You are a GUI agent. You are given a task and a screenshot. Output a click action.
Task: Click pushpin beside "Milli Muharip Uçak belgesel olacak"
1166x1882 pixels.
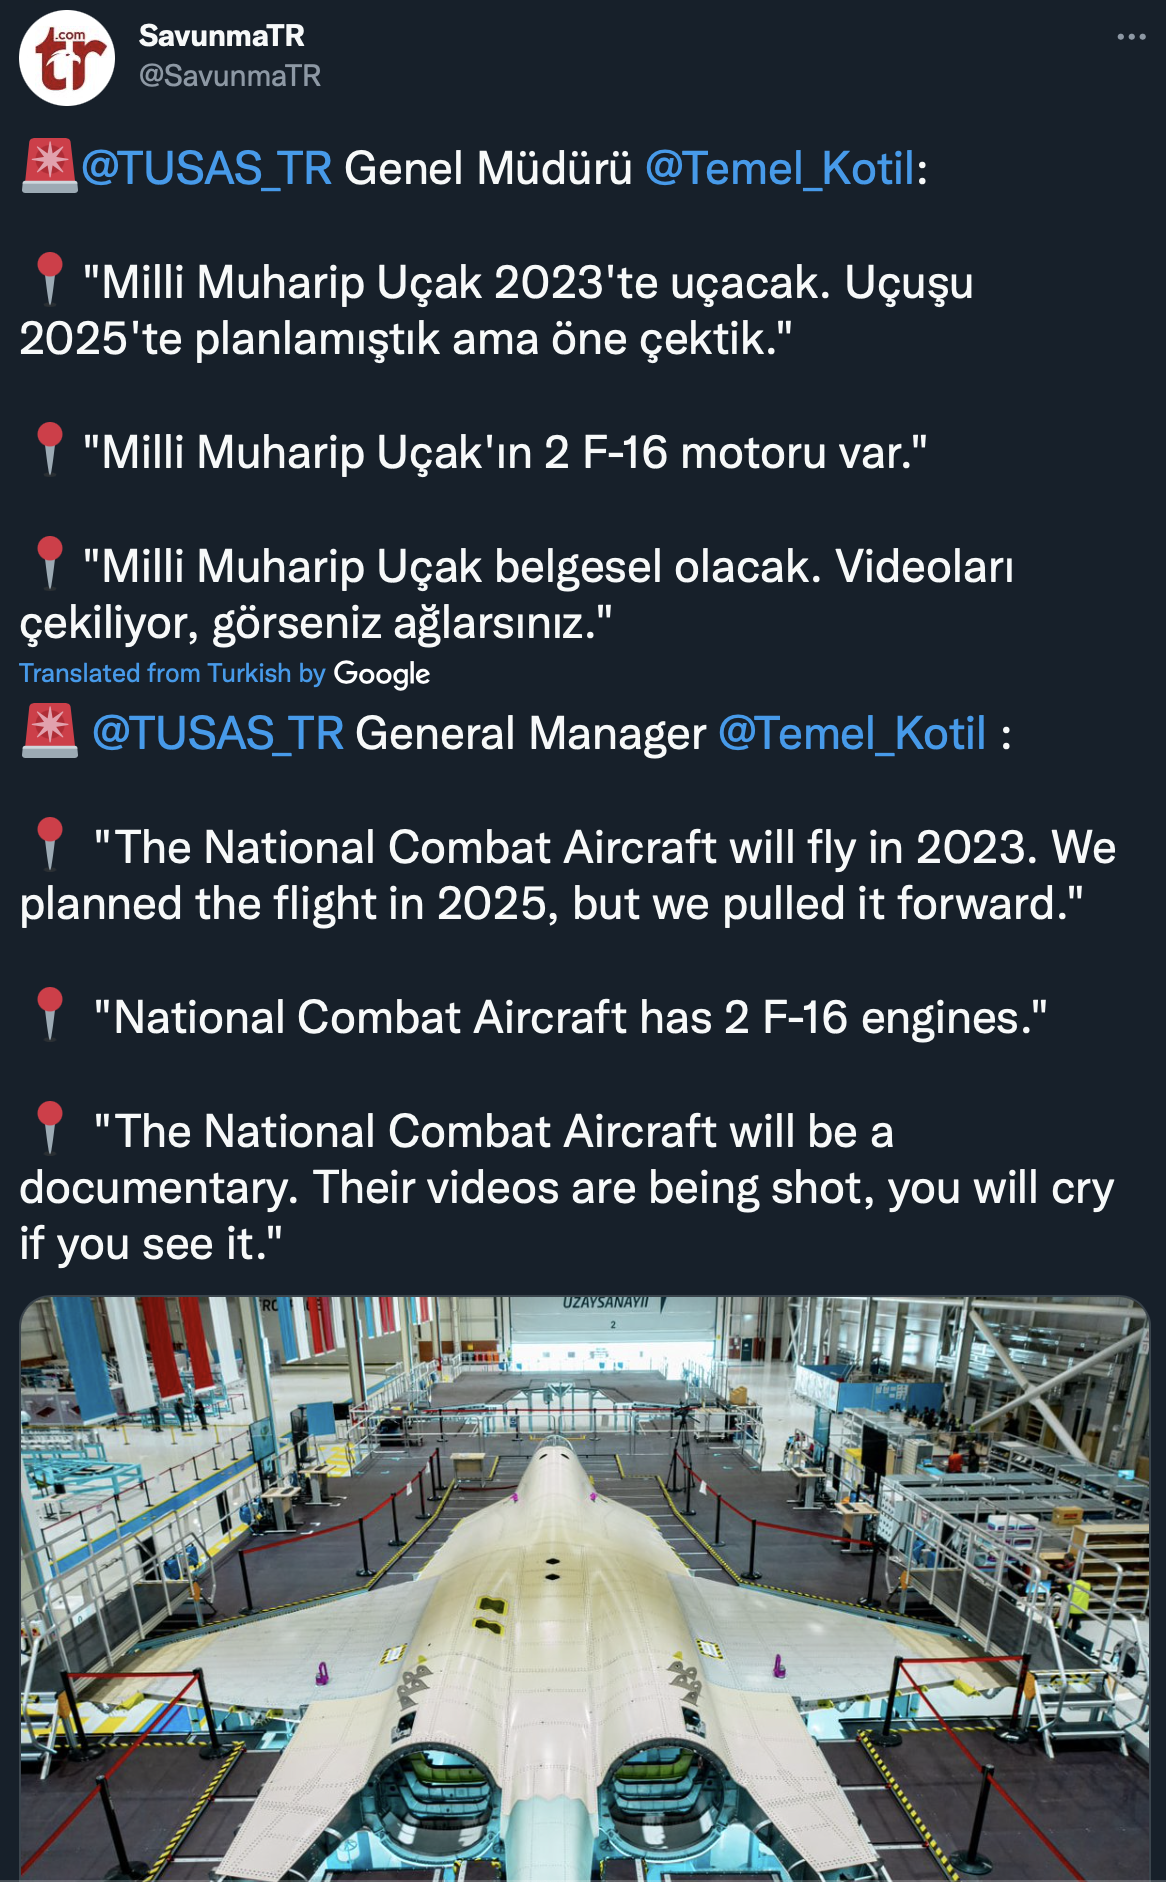click(49, 563)
